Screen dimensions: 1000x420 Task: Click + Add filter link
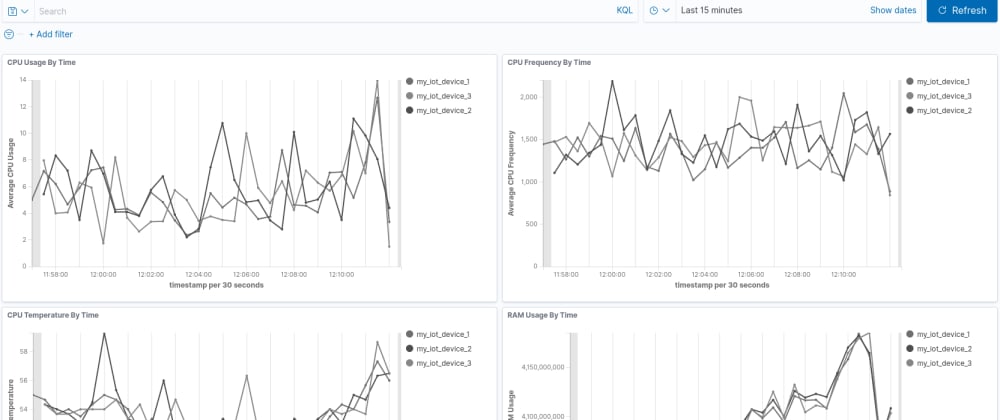[50, 34]
